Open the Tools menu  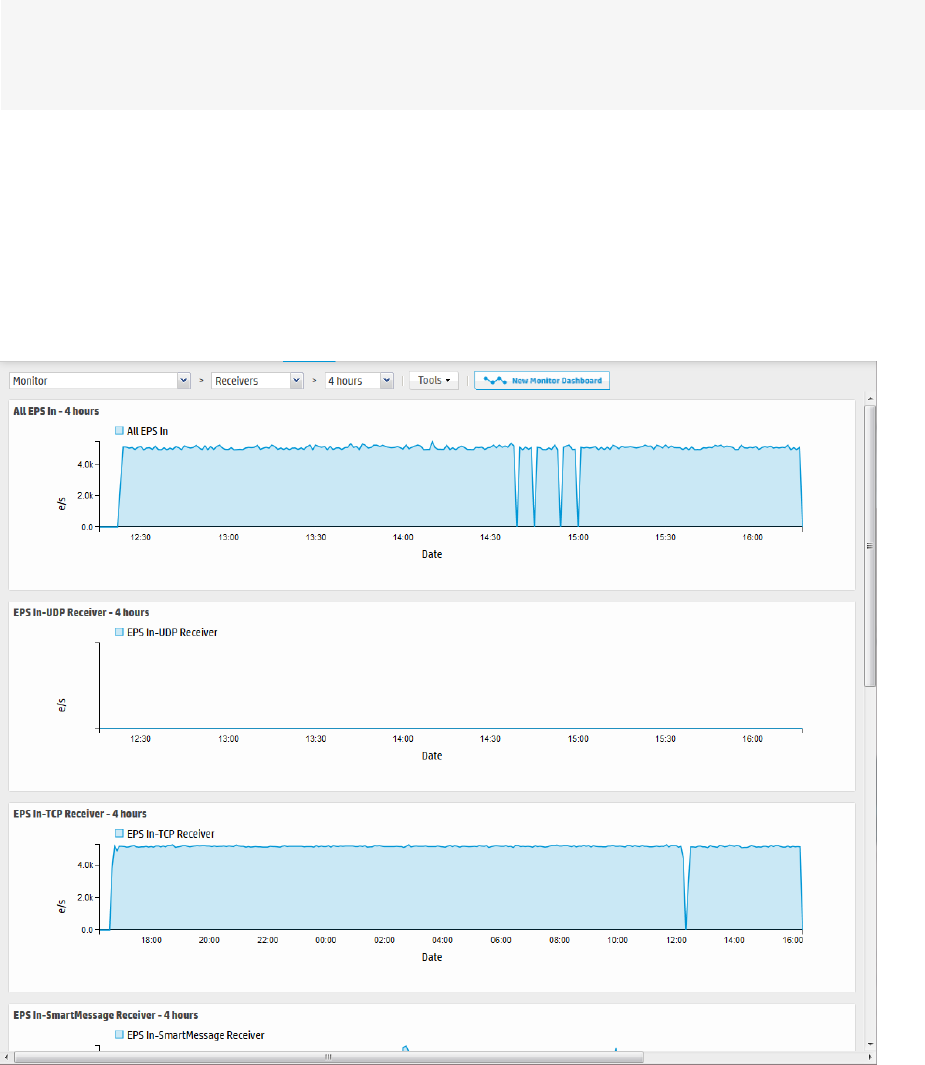(433, 380)
